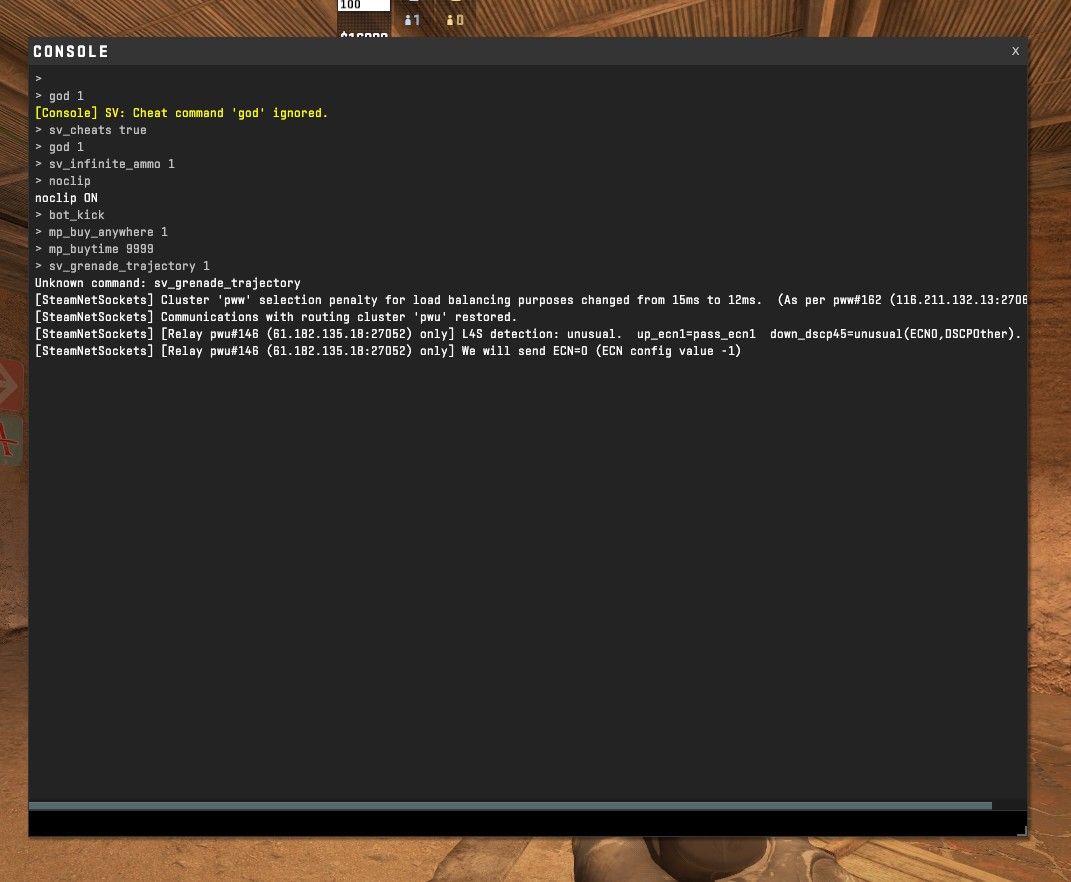The height and width of the screenshot is (882, 1071).
Task: Click the console horizontal scrollbar thumb
Action: (510, 805)
